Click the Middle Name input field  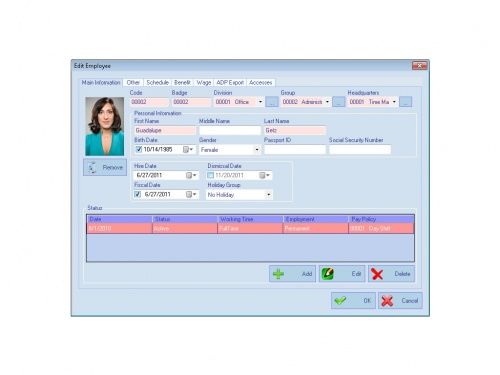pos(230,130)
